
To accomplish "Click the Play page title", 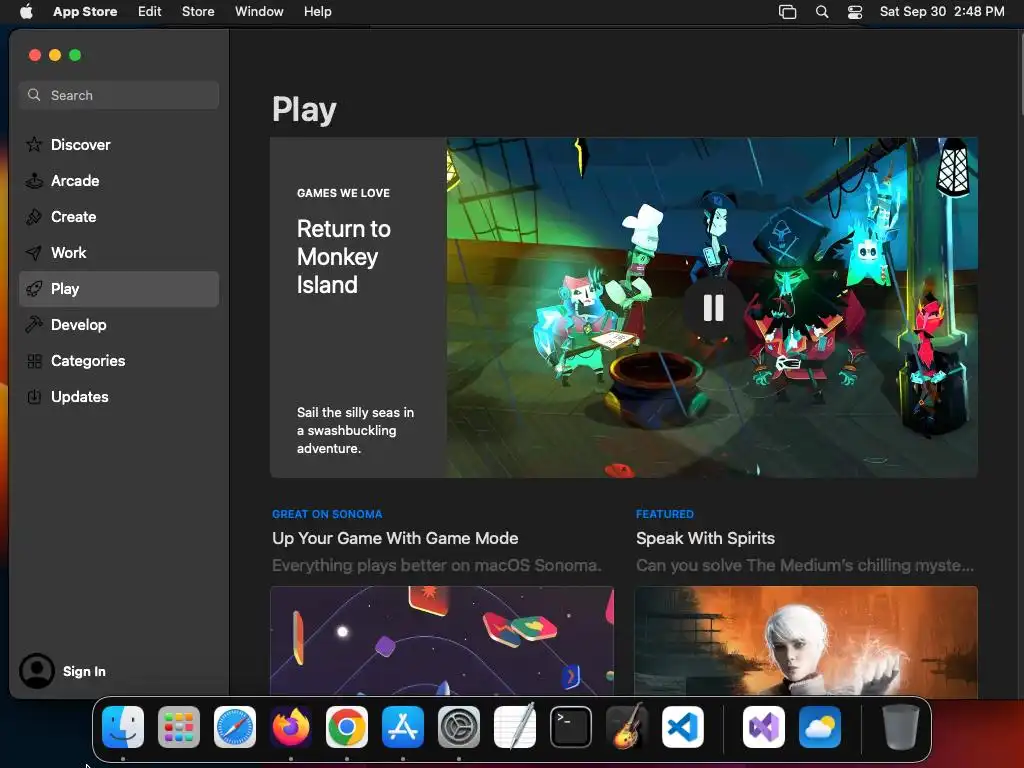I will point(304,110).
